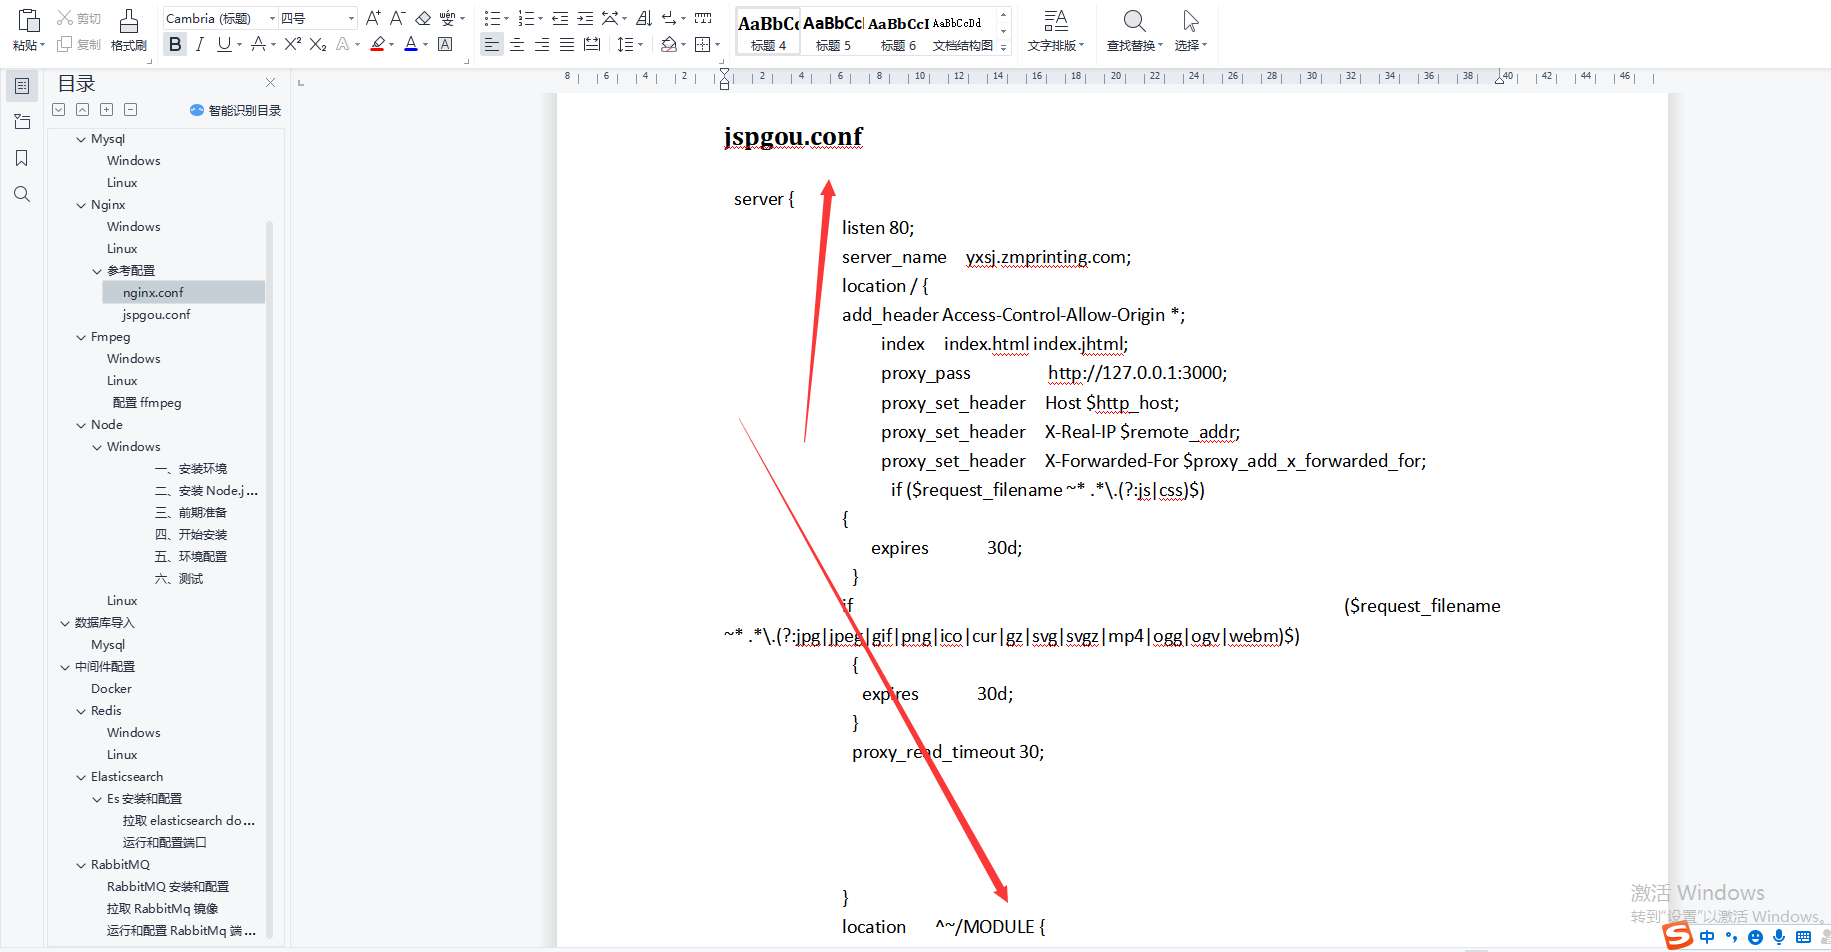Go to 配置 ffmpeg in the outline
The height and width of the screenshot is (952, 1831).
click(147, 402)
